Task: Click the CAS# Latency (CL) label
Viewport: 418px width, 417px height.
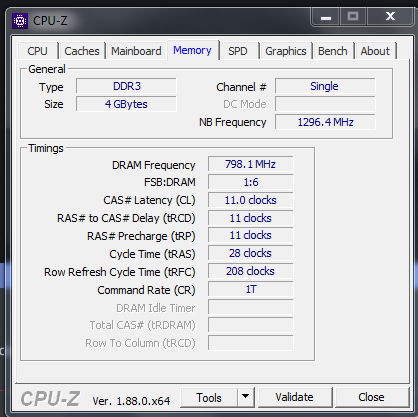Action: pos(149,200)
